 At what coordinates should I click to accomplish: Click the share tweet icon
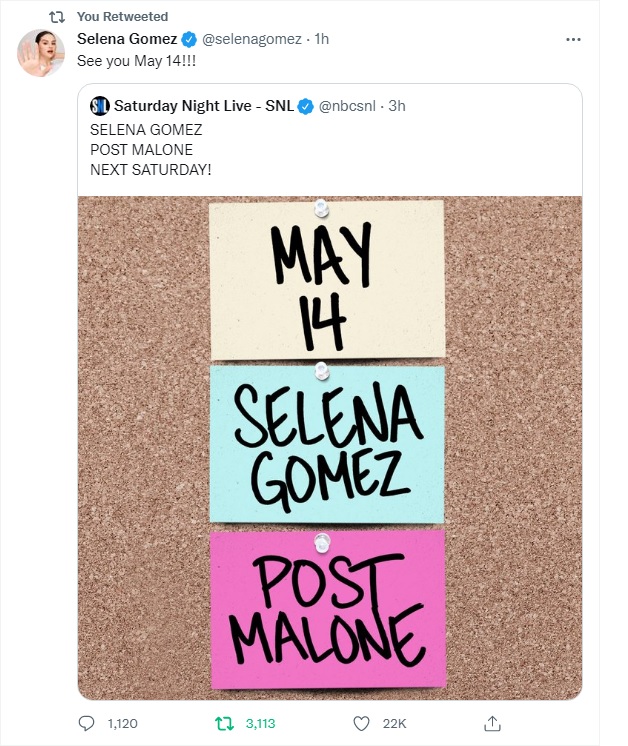(491, 722)
